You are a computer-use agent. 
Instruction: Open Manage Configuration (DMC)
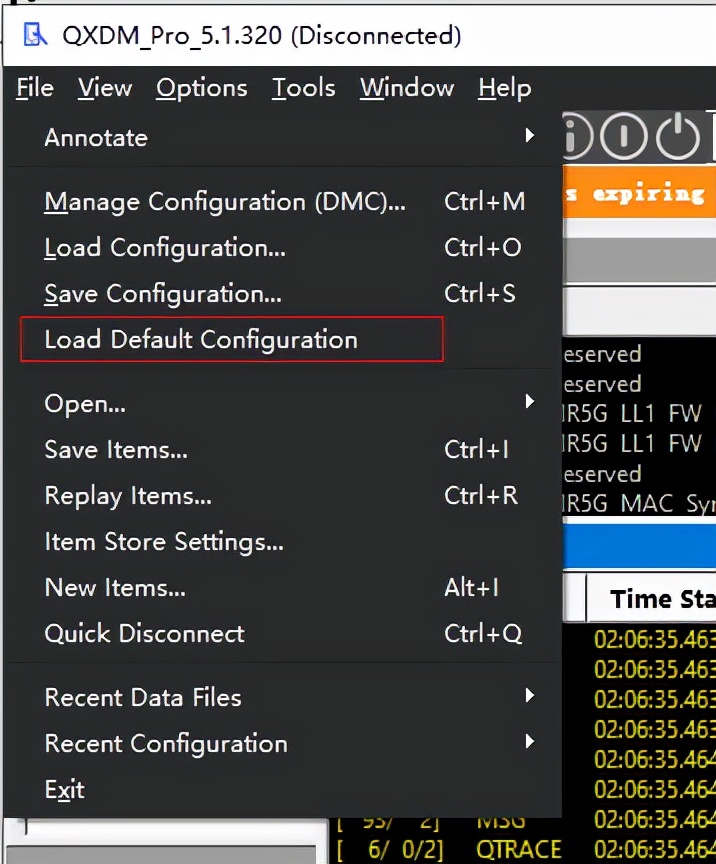224,201
